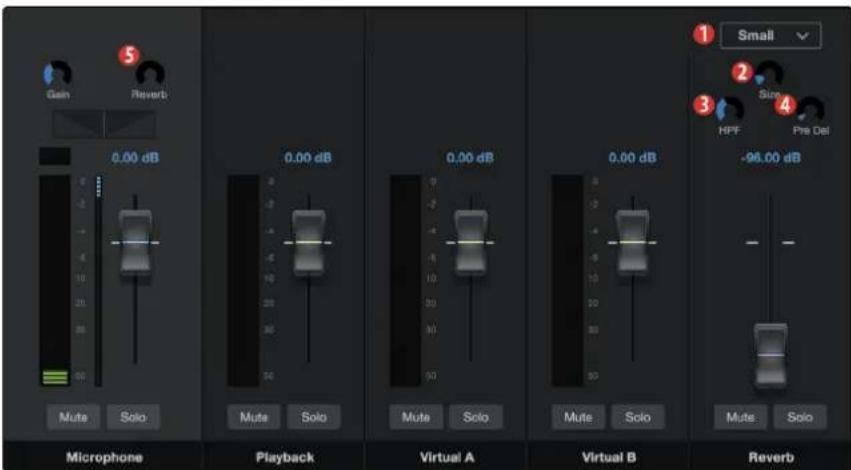
Task: Click the Microphone clip indicator box
Action: 55,156
